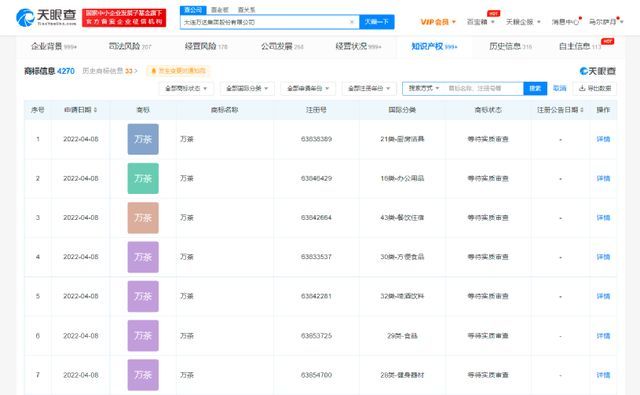The image size is (640, 395).
Task: Click the 取消 link next to the search button
Action: pyautogui.click(x=560, y=88)
